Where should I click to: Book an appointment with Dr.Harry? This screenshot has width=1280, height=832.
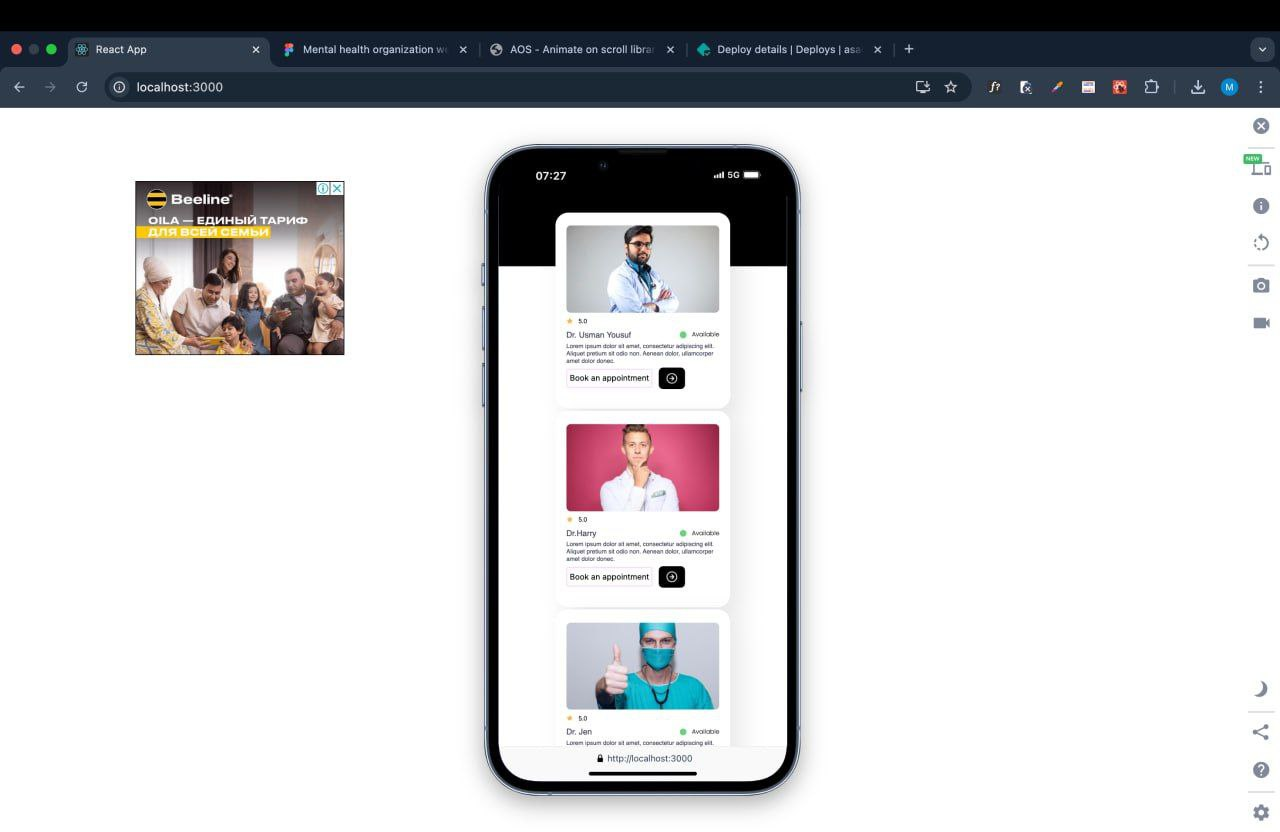point(609,577)
